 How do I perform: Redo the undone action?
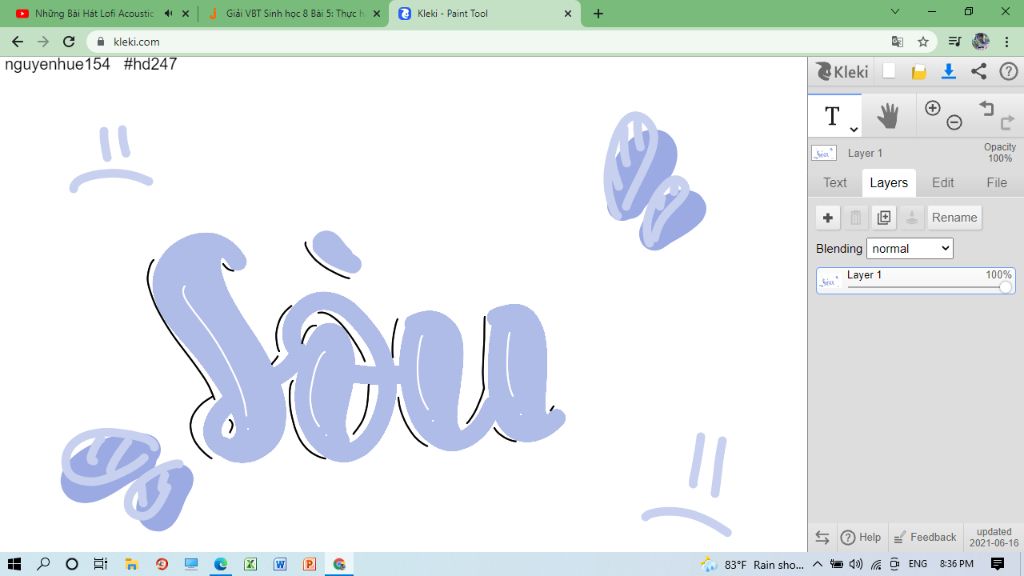[x=1007, y=122]
